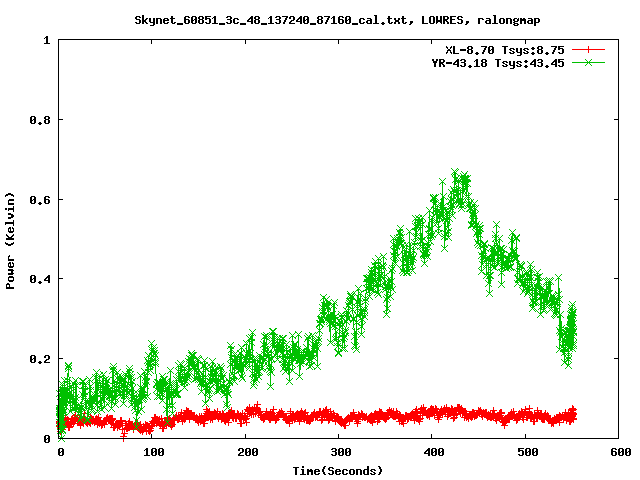This screenshot has width=640, height=480.
Task: Click the plot title Skynet_60851_3c_48 text
Action: click(x=337, y=20)
